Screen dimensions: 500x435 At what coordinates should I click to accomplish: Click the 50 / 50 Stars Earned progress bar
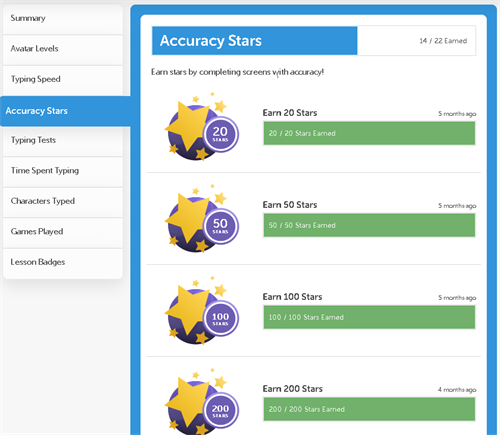(369, 225)
